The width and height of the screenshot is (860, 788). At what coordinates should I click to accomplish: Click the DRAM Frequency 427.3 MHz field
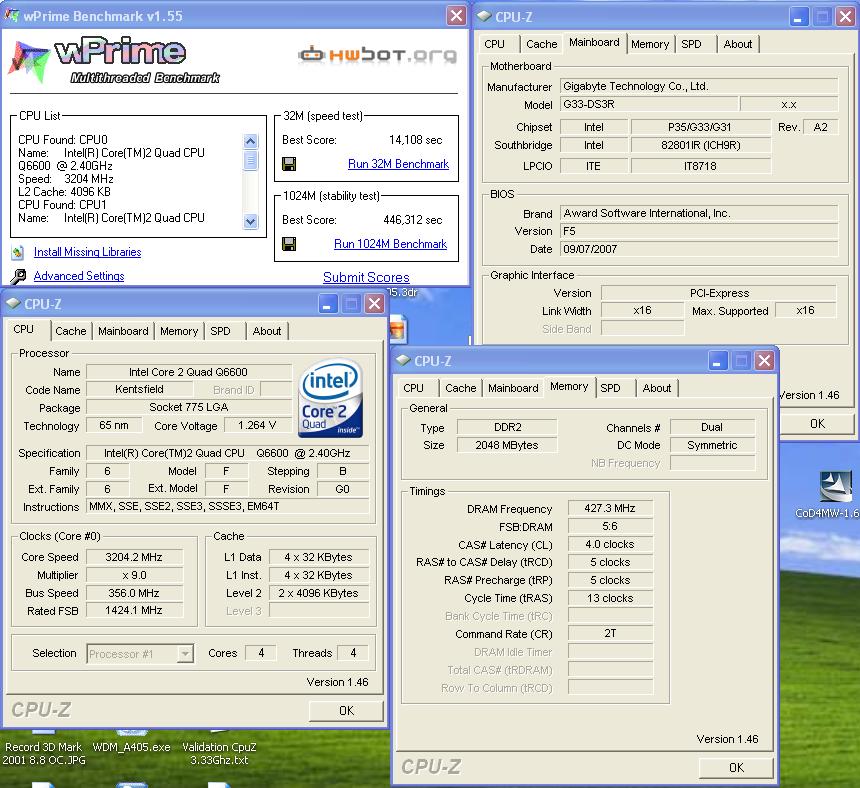[610, 508]
